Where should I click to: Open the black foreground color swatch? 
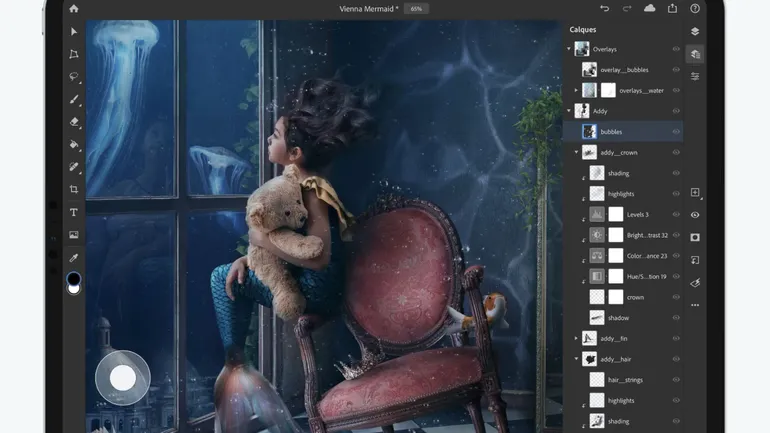[74, 278]
